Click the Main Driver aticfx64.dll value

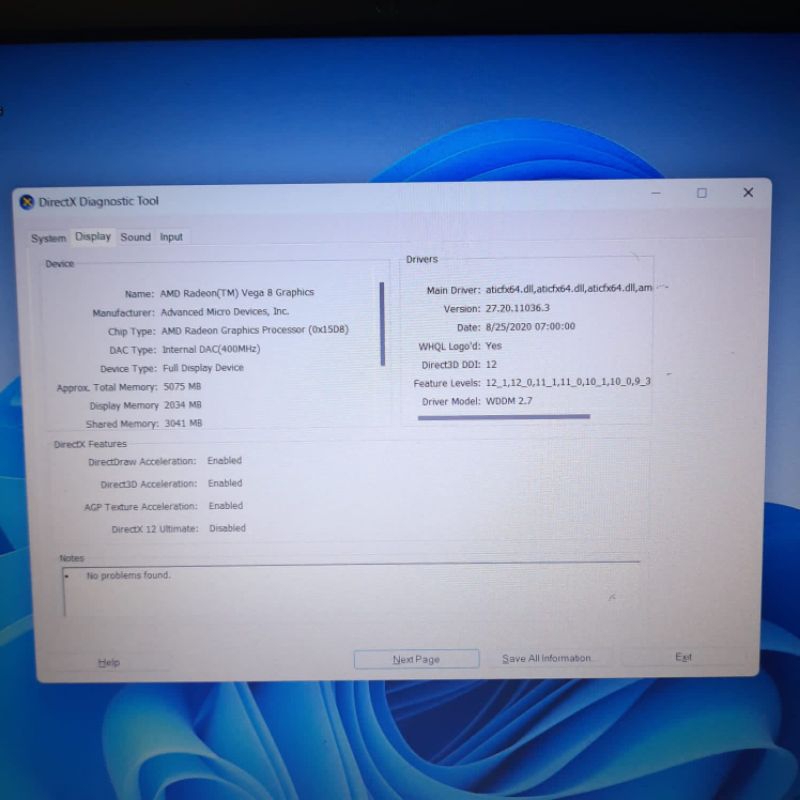tap(569, 288)
